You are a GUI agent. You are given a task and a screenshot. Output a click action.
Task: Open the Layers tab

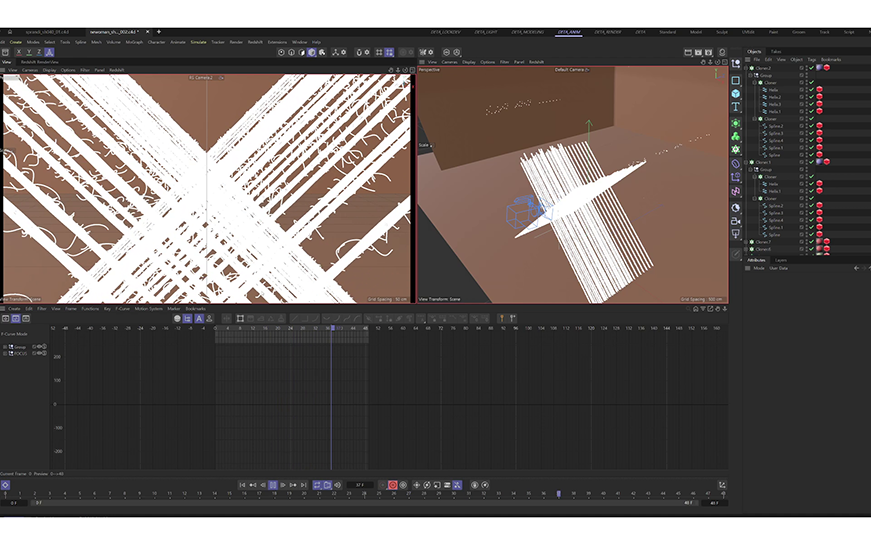[781, 259]
